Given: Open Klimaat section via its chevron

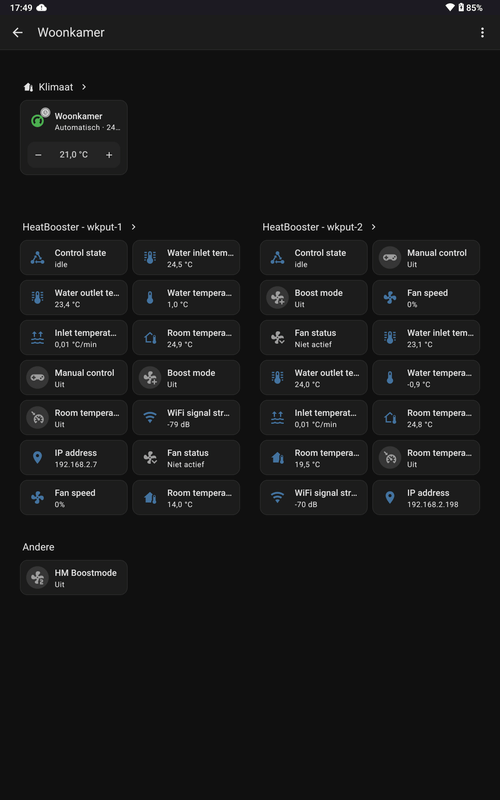Looking at the screenshot, I should (x=84, y=87).
